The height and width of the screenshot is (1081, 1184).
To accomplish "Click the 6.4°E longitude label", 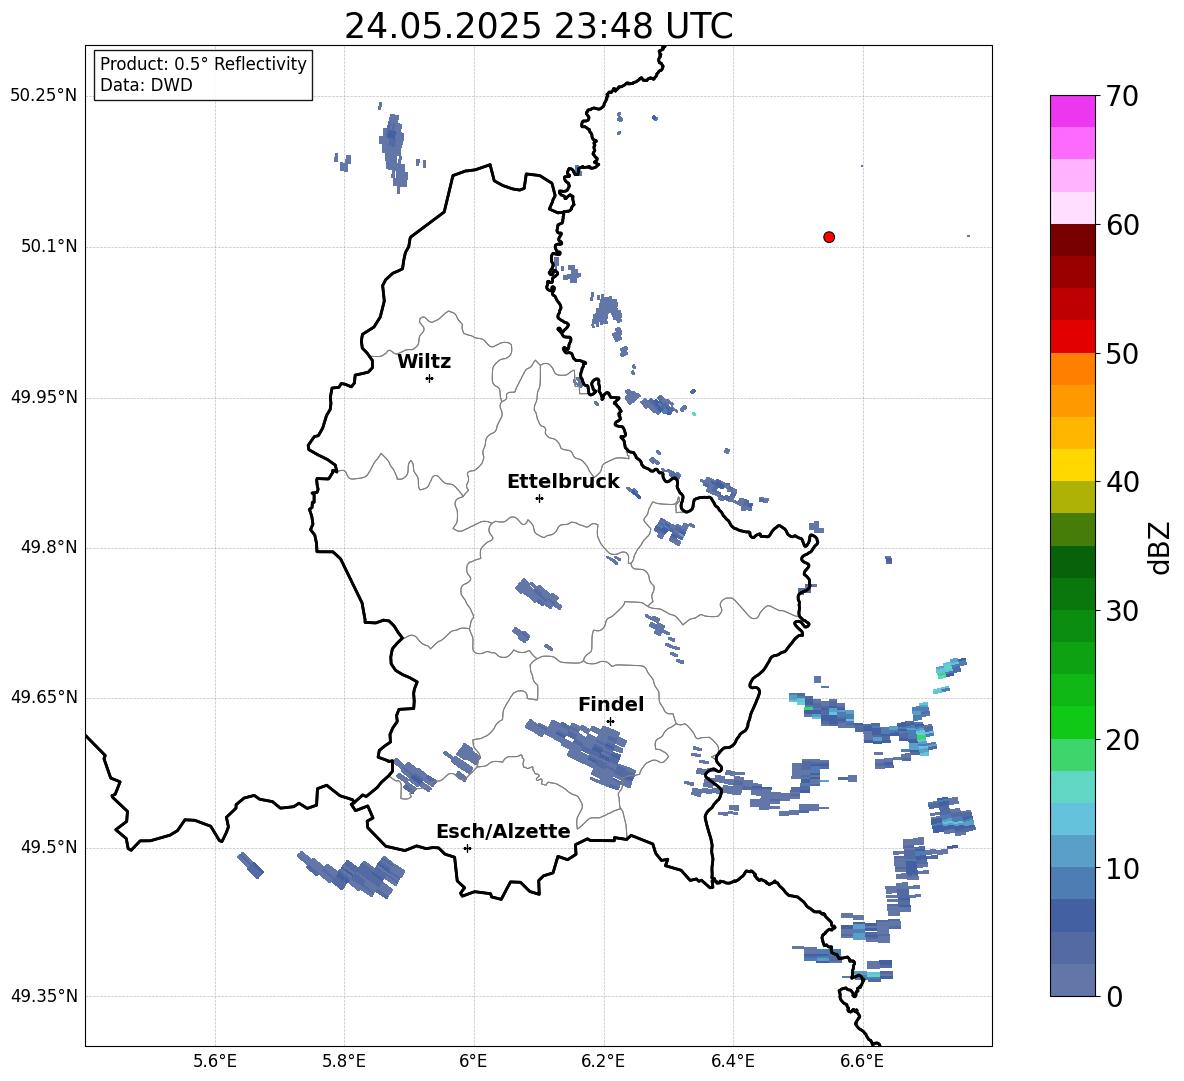I will point(732,1061).
